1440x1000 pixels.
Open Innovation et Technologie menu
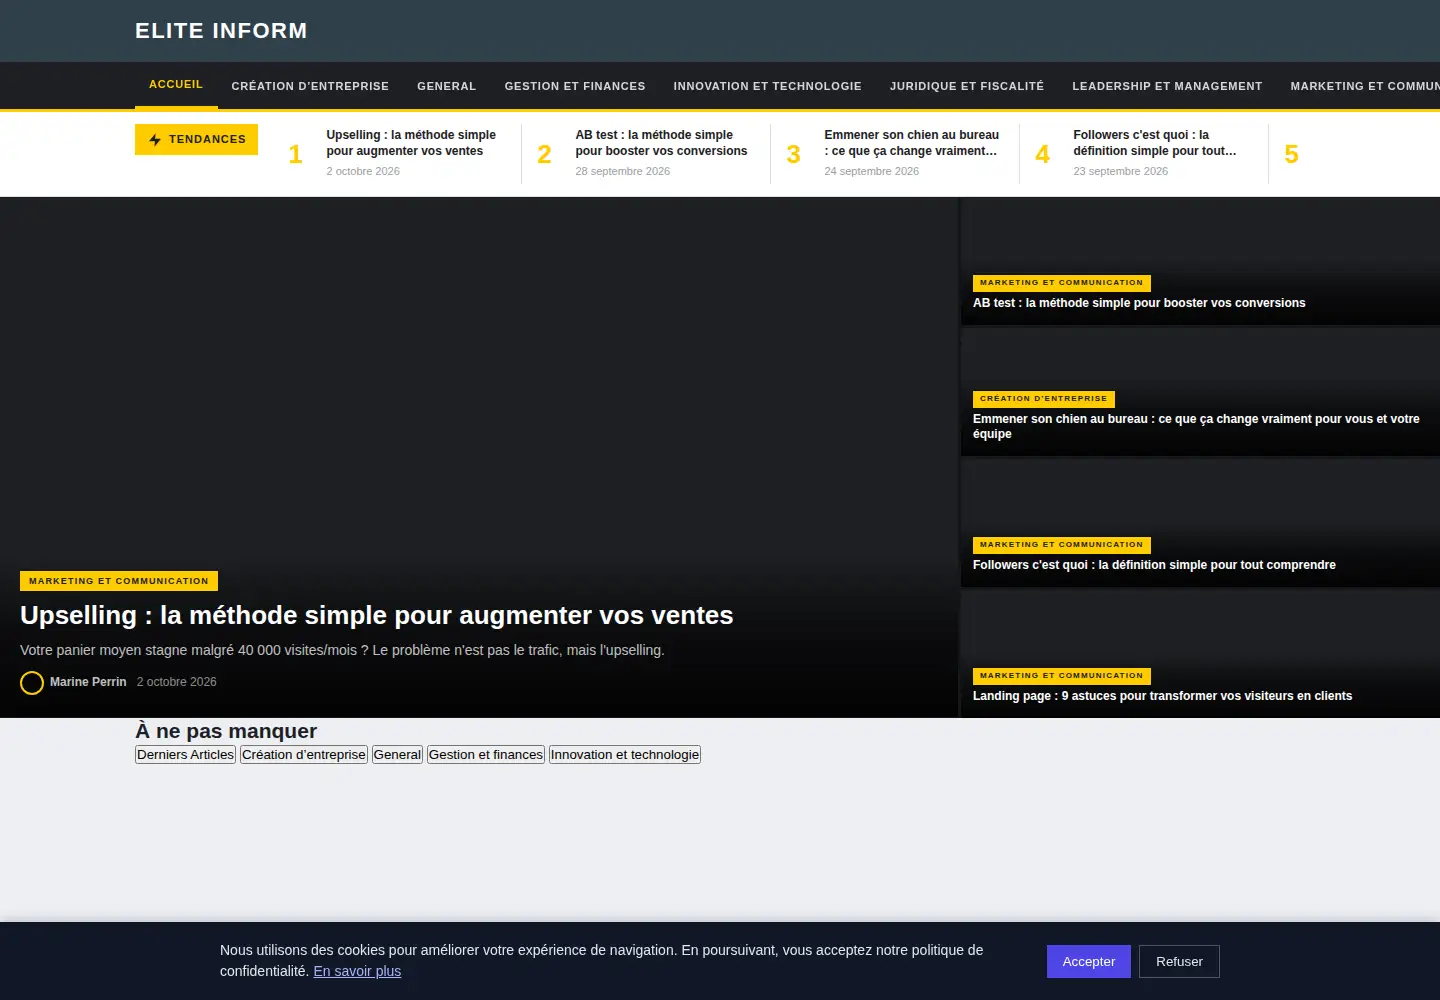[x=767, y=86]
